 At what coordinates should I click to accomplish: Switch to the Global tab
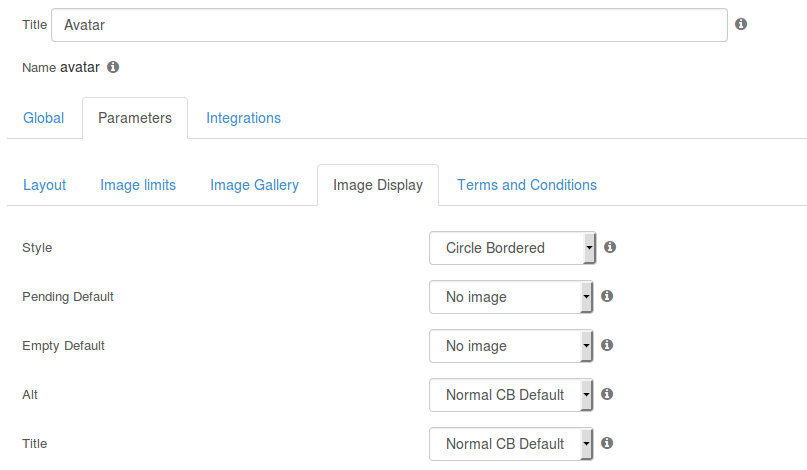[x=44, y=118]
